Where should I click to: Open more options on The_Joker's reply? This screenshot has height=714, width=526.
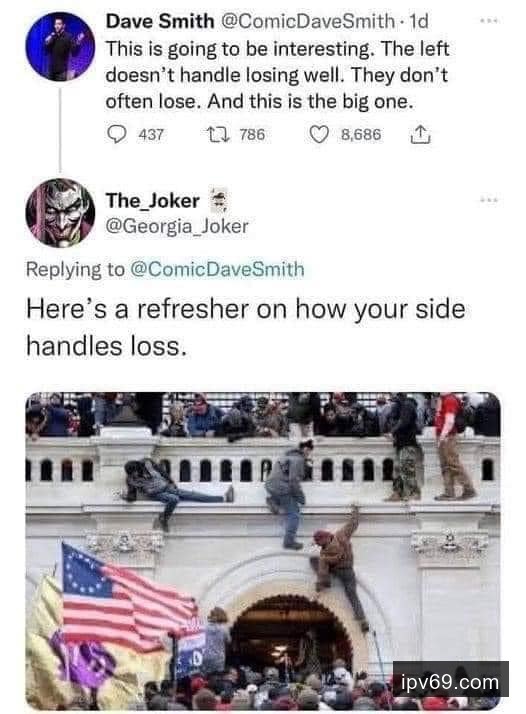pos(490,199)
